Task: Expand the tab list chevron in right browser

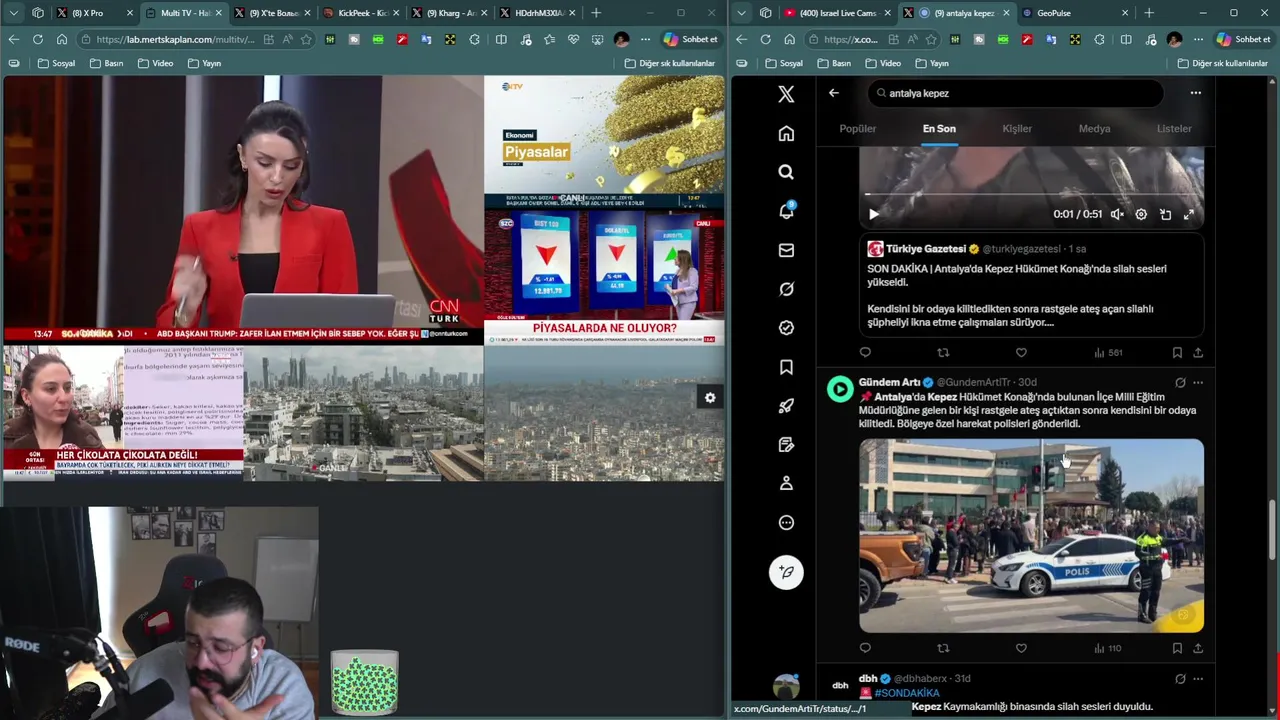Action: 741,13
